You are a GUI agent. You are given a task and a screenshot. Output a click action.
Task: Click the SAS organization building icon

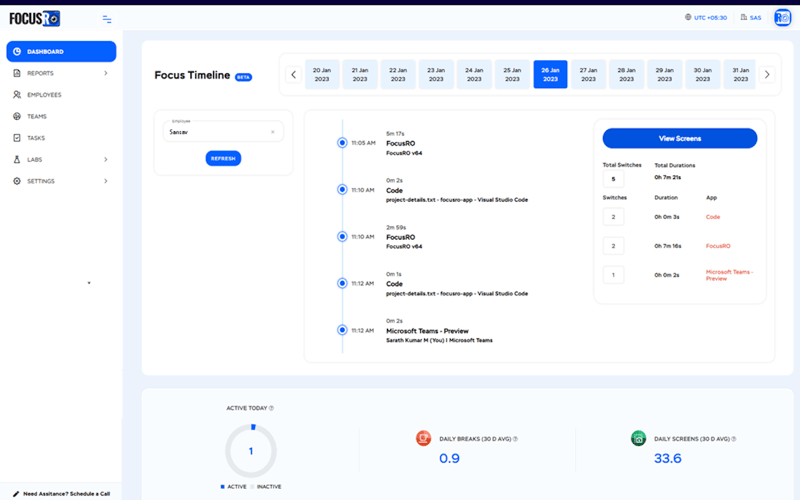point(744,17)
